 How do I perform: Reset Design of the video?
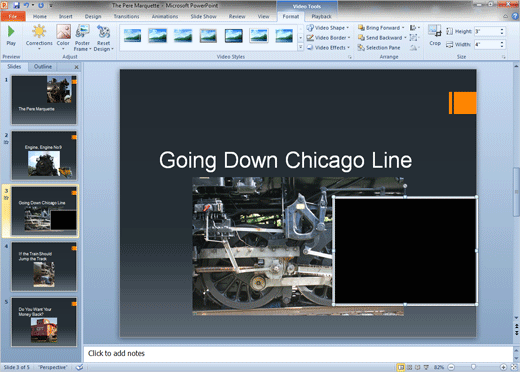coord(103,37)
